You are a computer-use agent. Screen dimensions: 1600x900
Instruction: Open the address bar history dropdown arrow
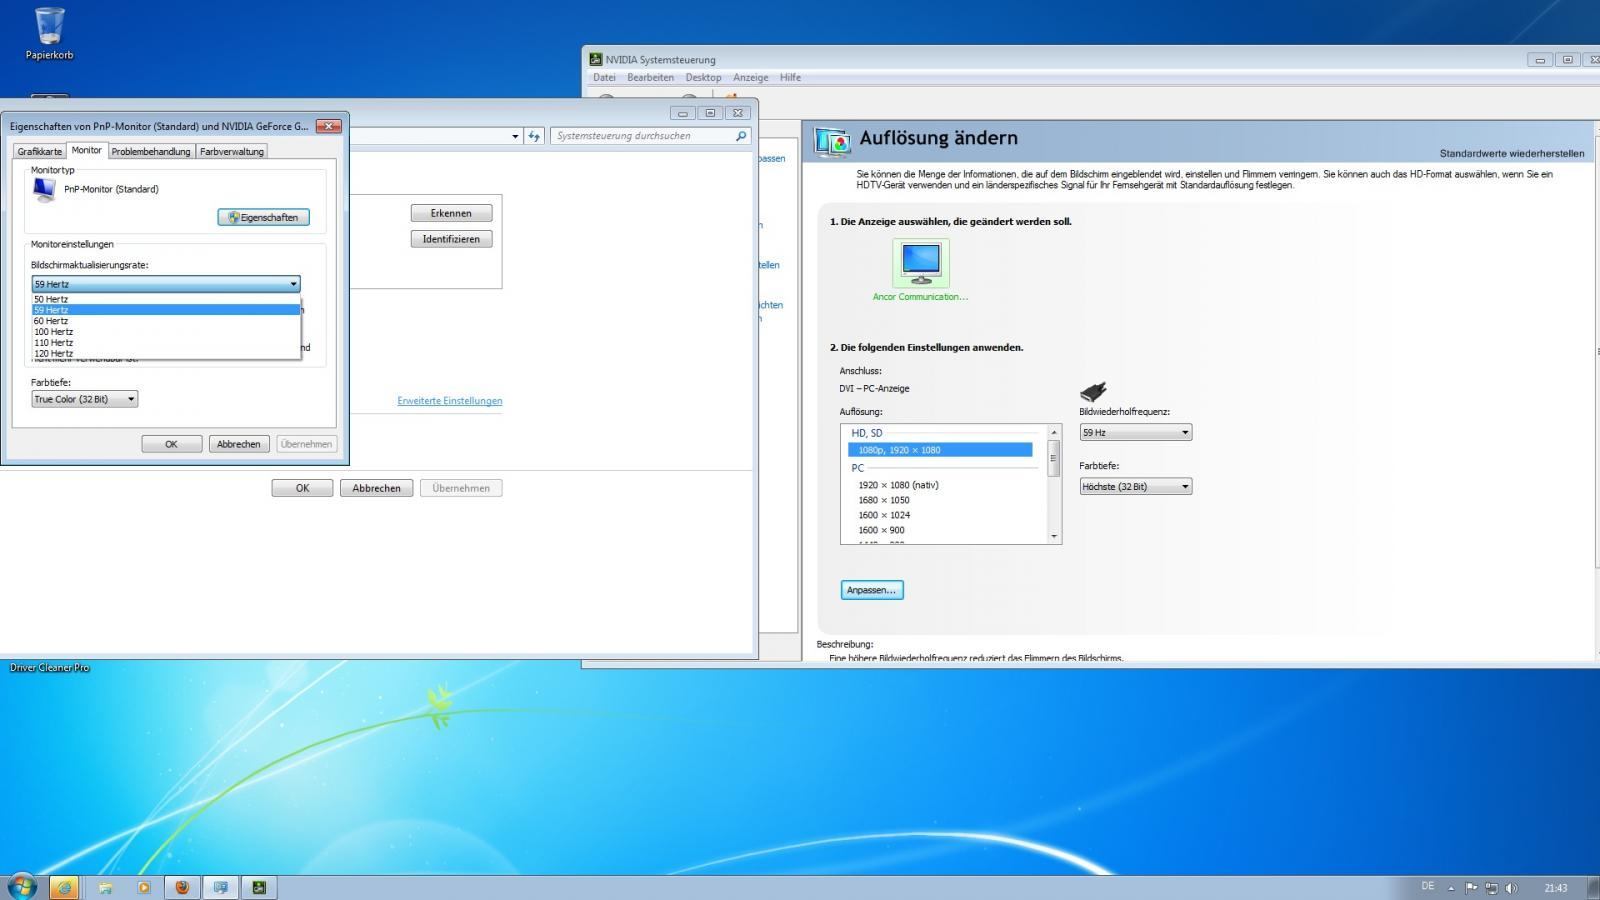(515, 136)
